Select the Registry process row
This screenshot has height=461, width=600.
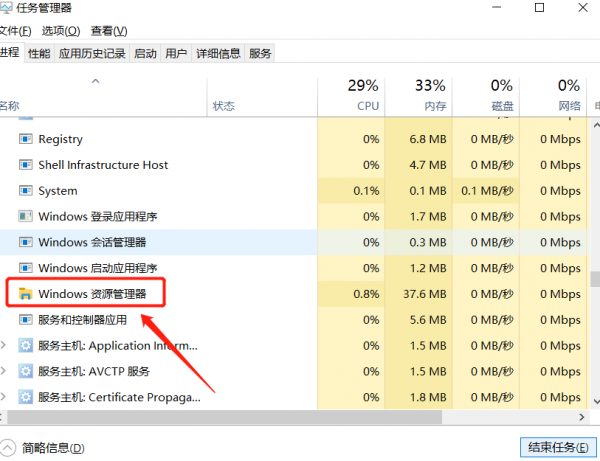coord(293,139)
